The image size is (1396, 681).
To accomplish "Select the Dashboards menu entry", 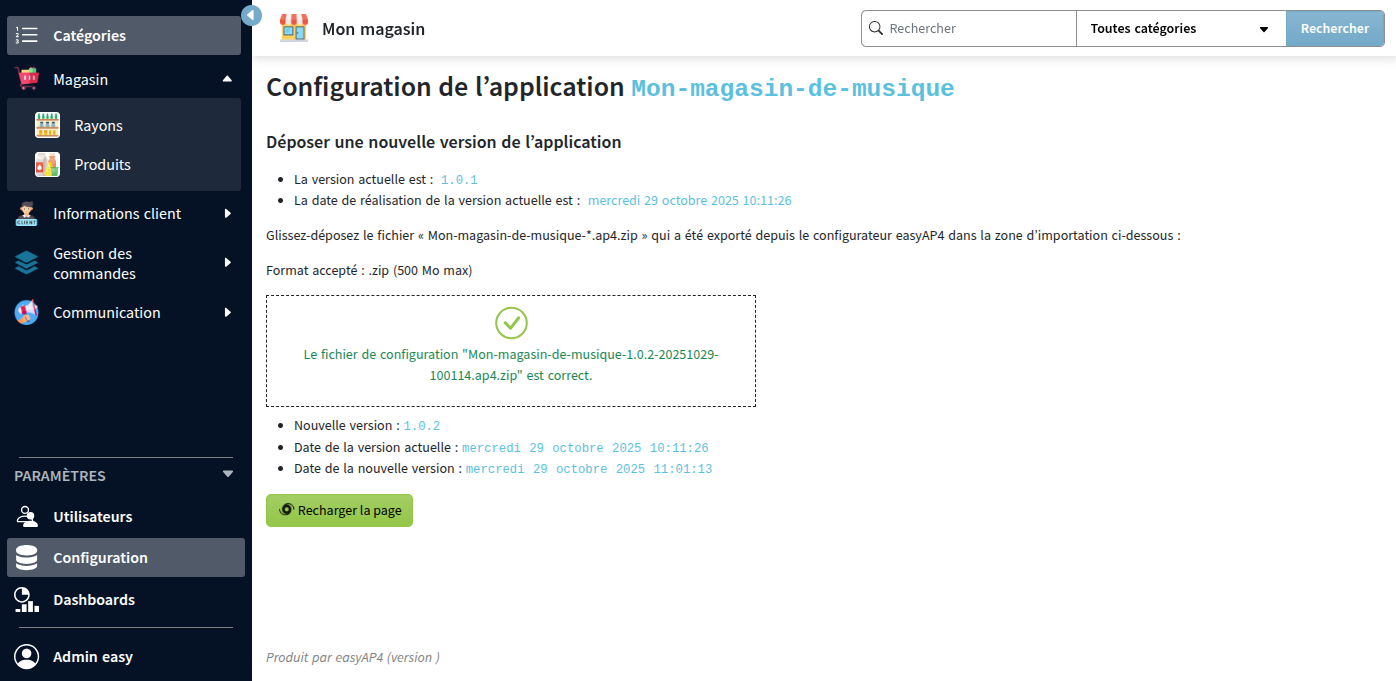I will [x=94, y=599].
